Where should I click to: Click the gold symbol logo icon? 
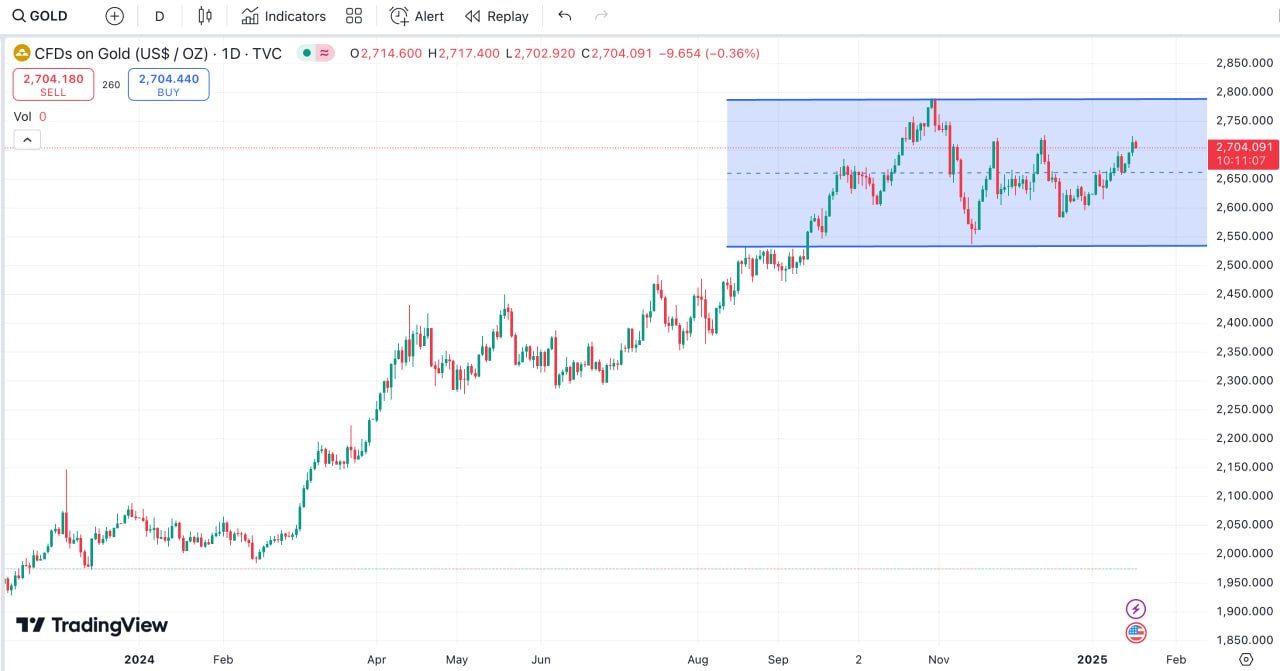coord(22,53)
